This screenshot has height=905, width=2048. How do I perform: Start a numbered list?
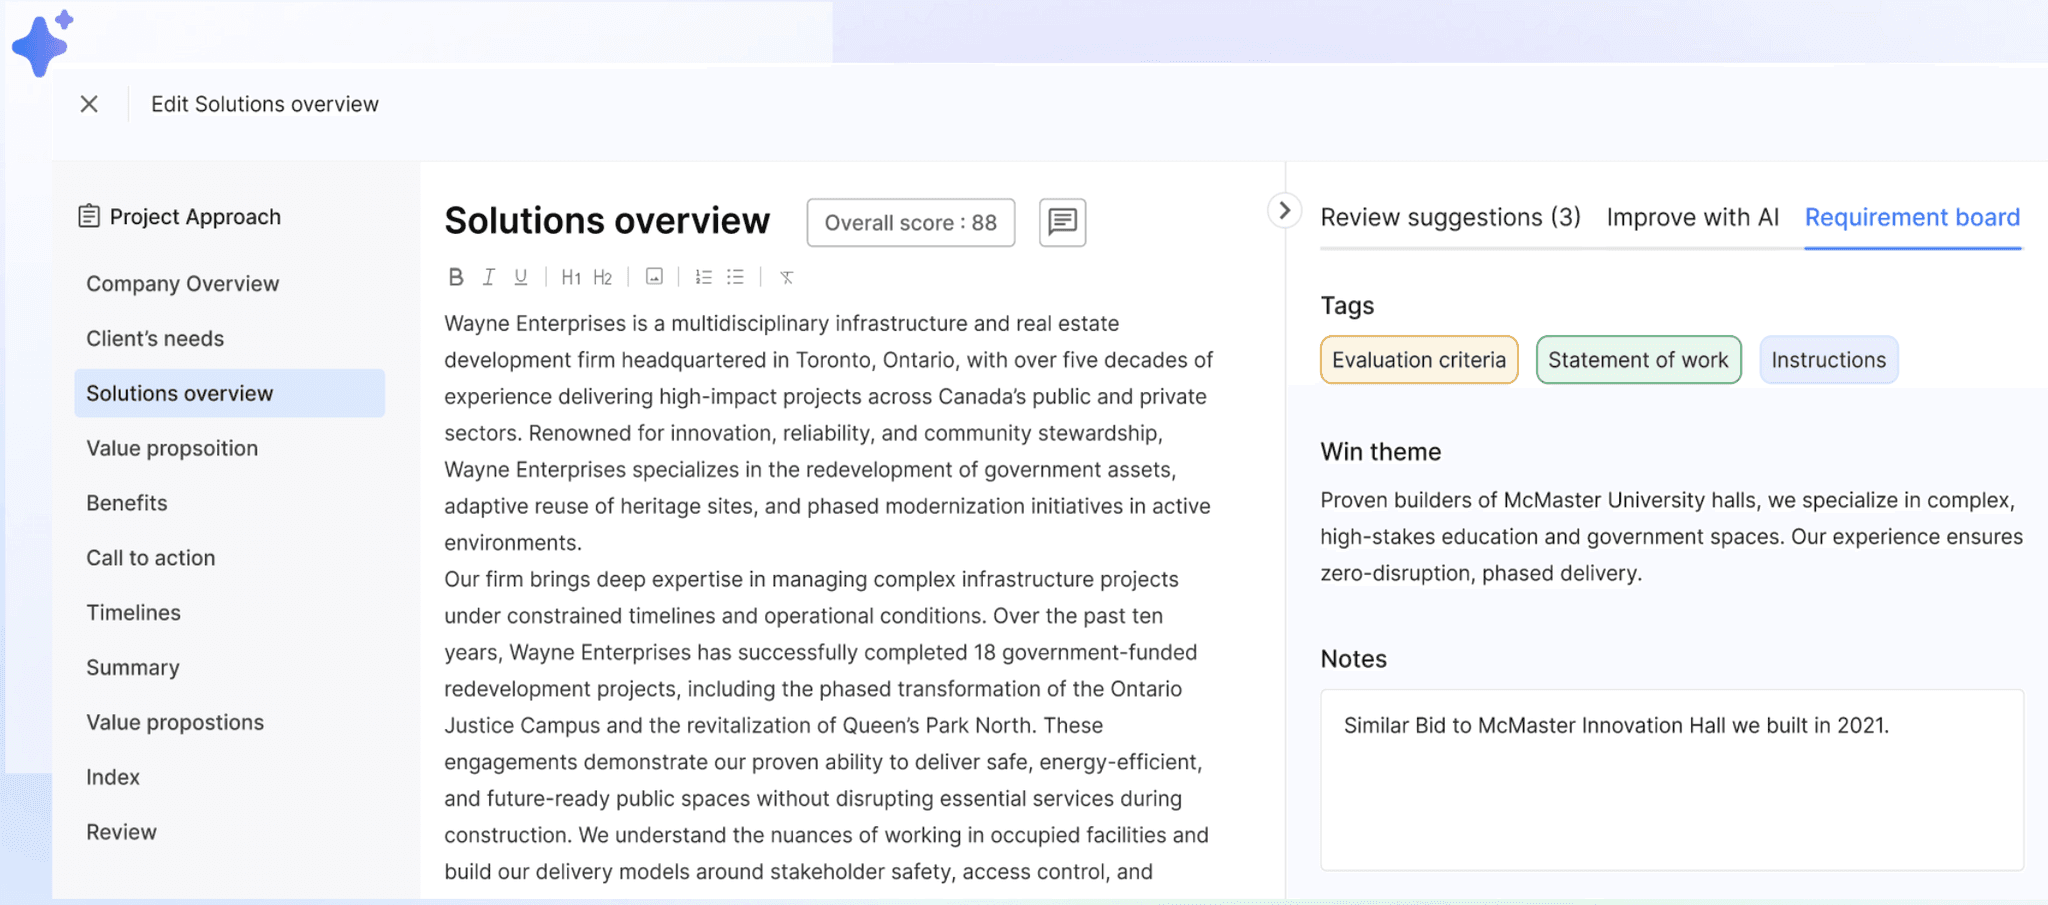point(704,277)
